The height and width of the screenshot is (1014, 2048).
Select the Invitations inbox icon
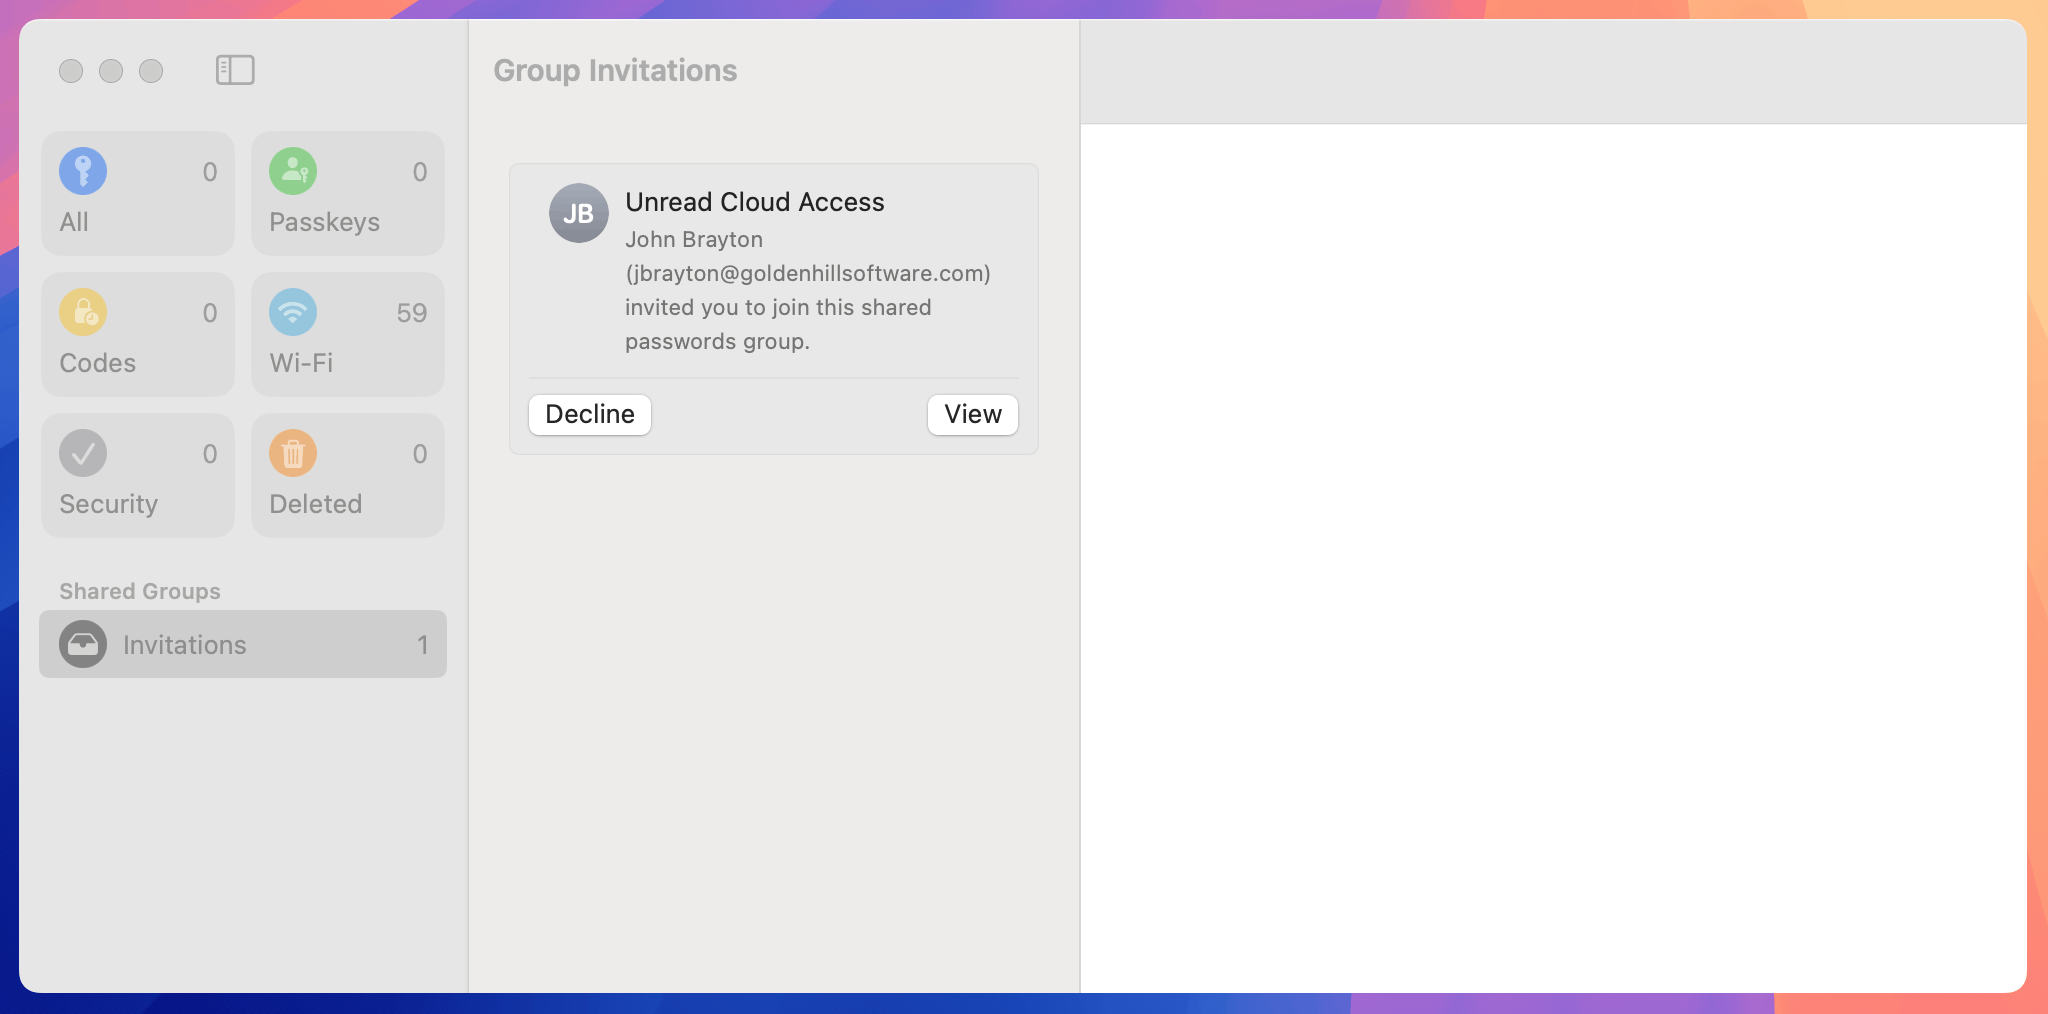click(x=83, y=644)
